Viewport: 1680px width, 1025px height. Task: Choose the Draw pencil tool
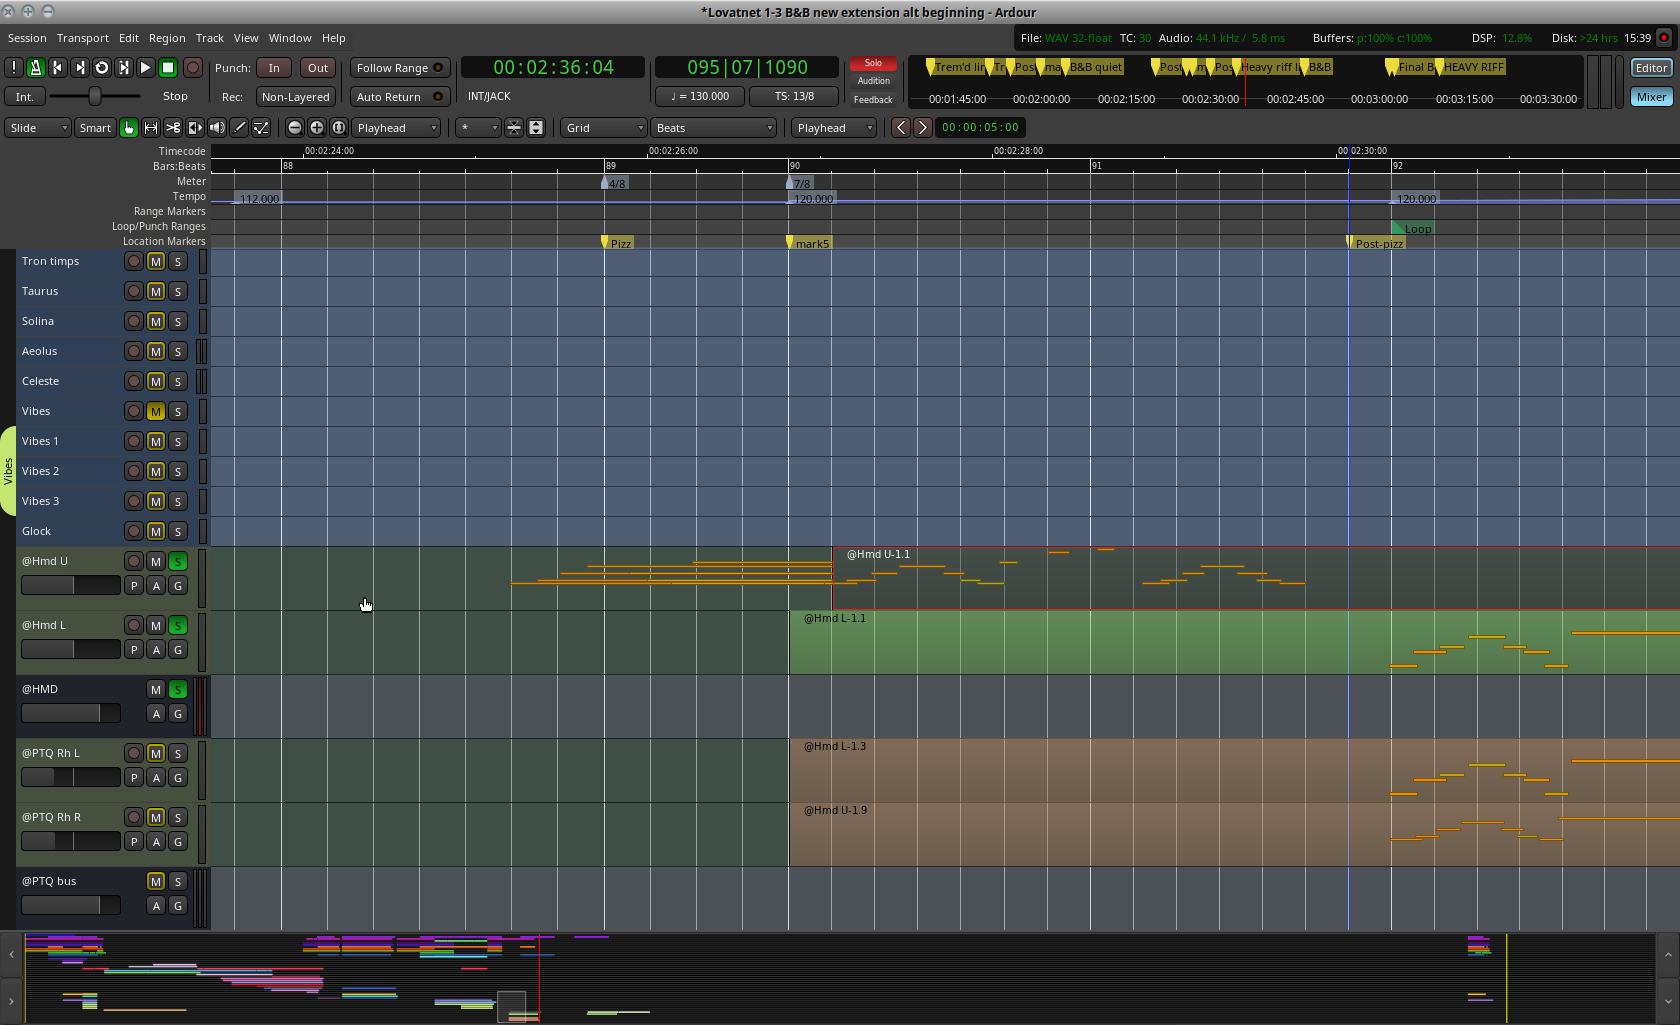(x=239, y=128)
